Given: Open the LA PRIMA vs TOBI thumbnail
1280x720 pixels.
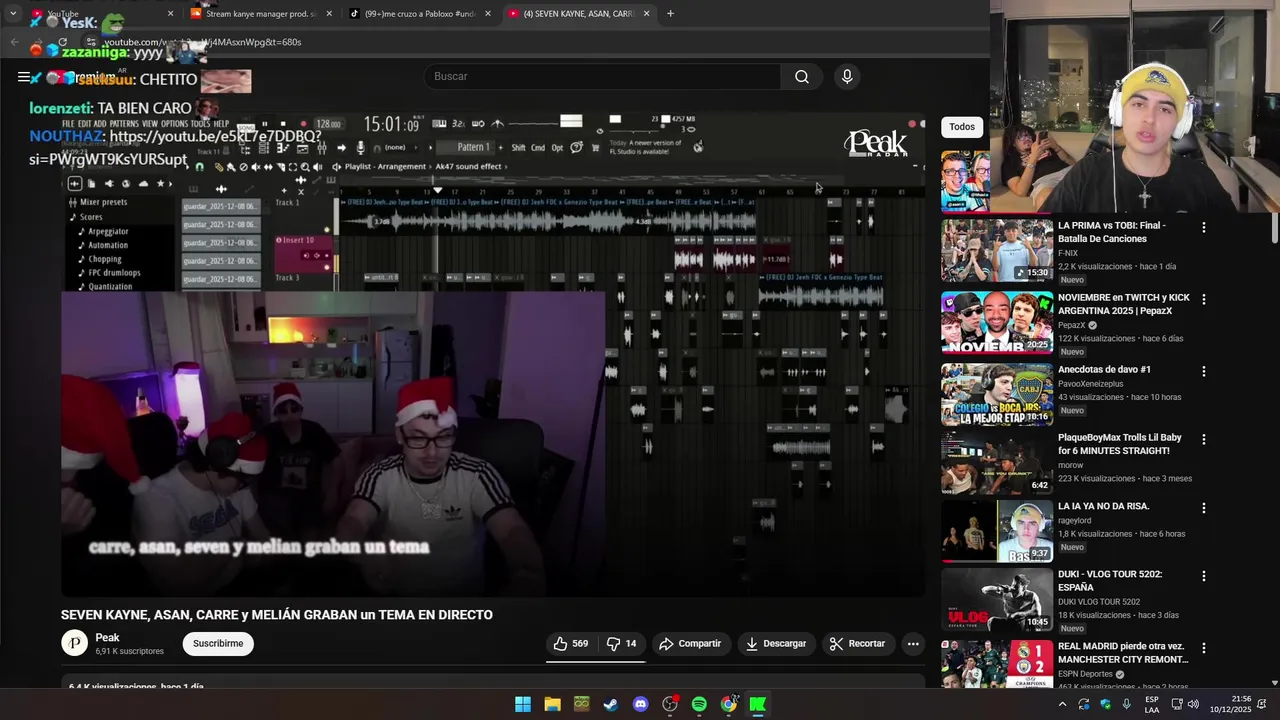Looking at the screenshot, I should (x=997, y=250).
